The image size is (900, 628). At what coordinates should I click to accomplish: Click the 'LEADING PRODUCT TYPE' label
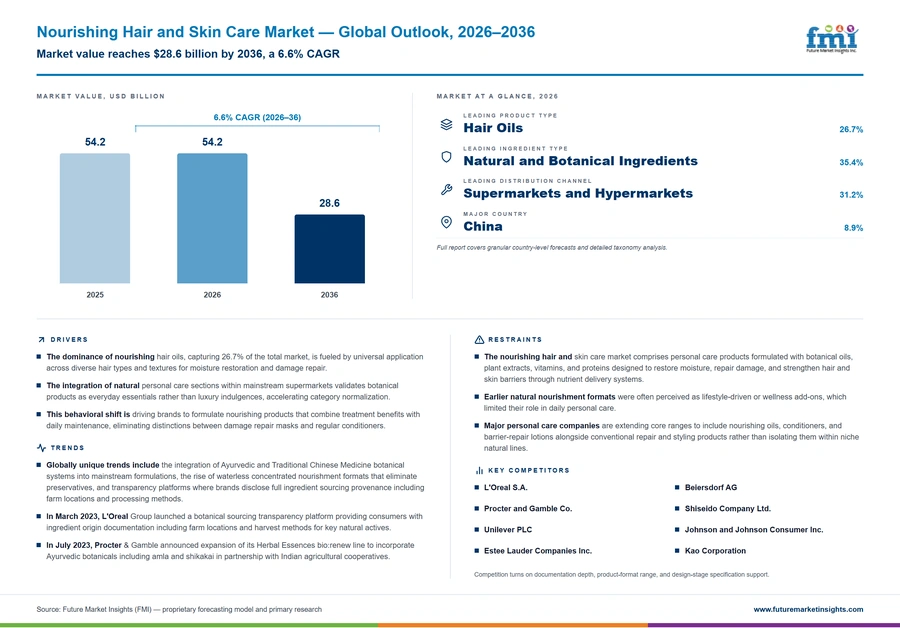click(x=510, y=115)
